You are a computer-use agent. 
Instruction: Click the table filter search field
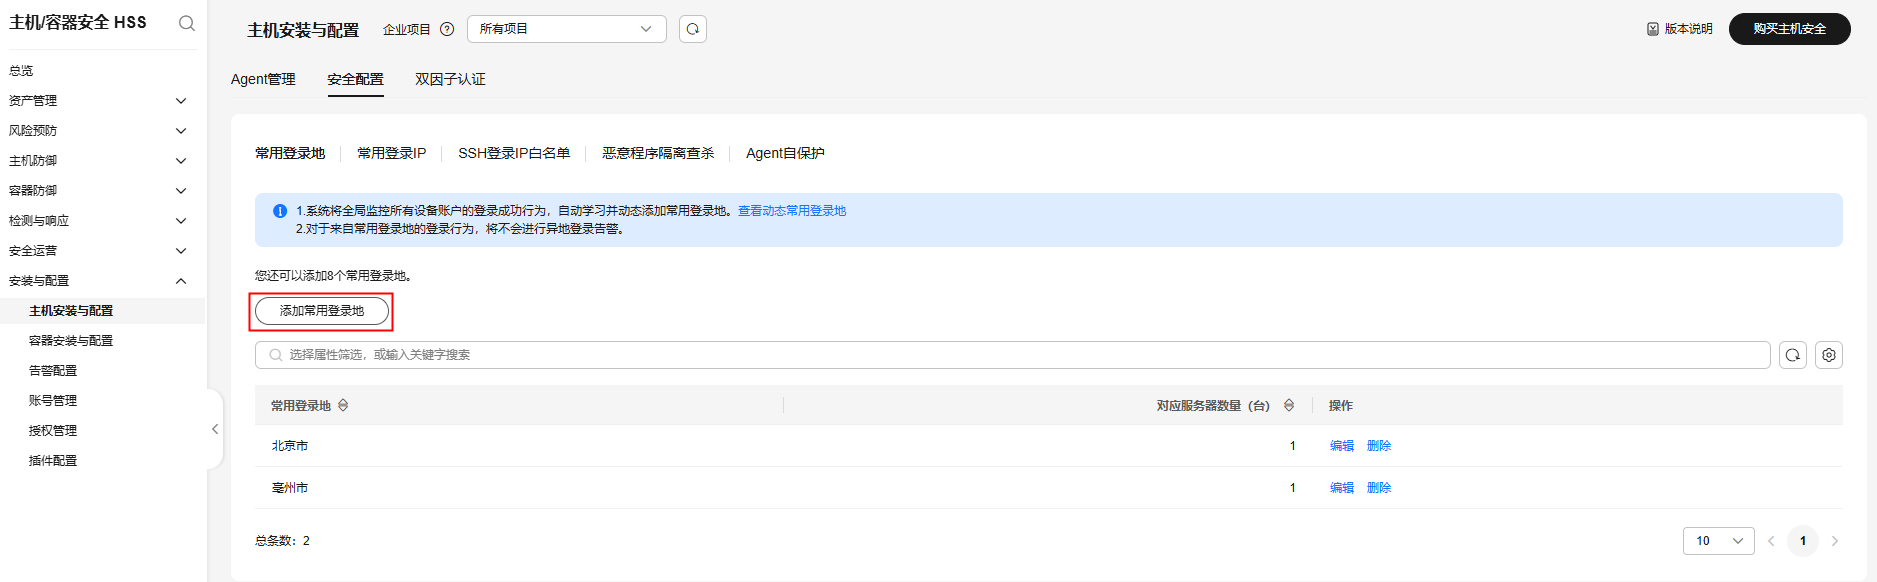1013,355
